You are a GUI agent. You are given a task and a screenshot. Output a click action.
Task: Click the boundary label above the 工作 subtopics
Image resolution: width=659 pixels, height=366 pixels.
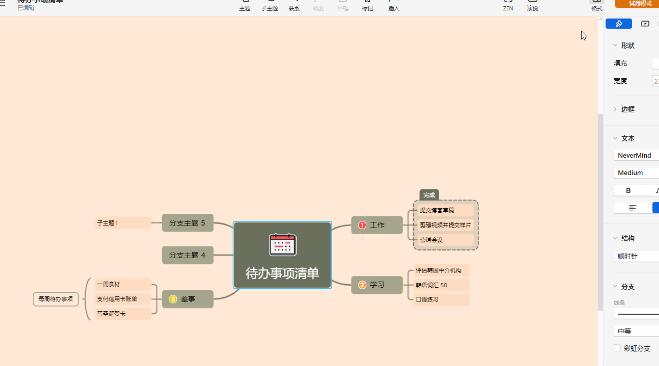click(429, 195)
